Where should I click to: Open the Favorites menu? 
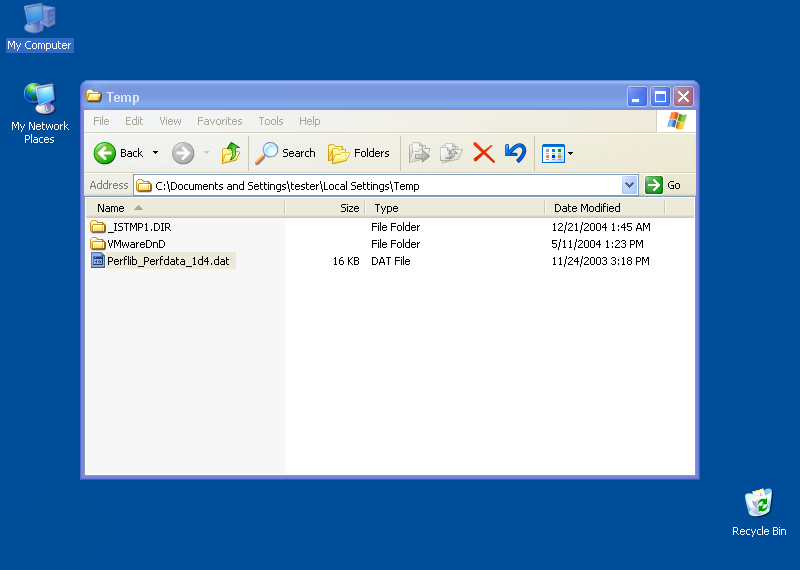point(219,121)
